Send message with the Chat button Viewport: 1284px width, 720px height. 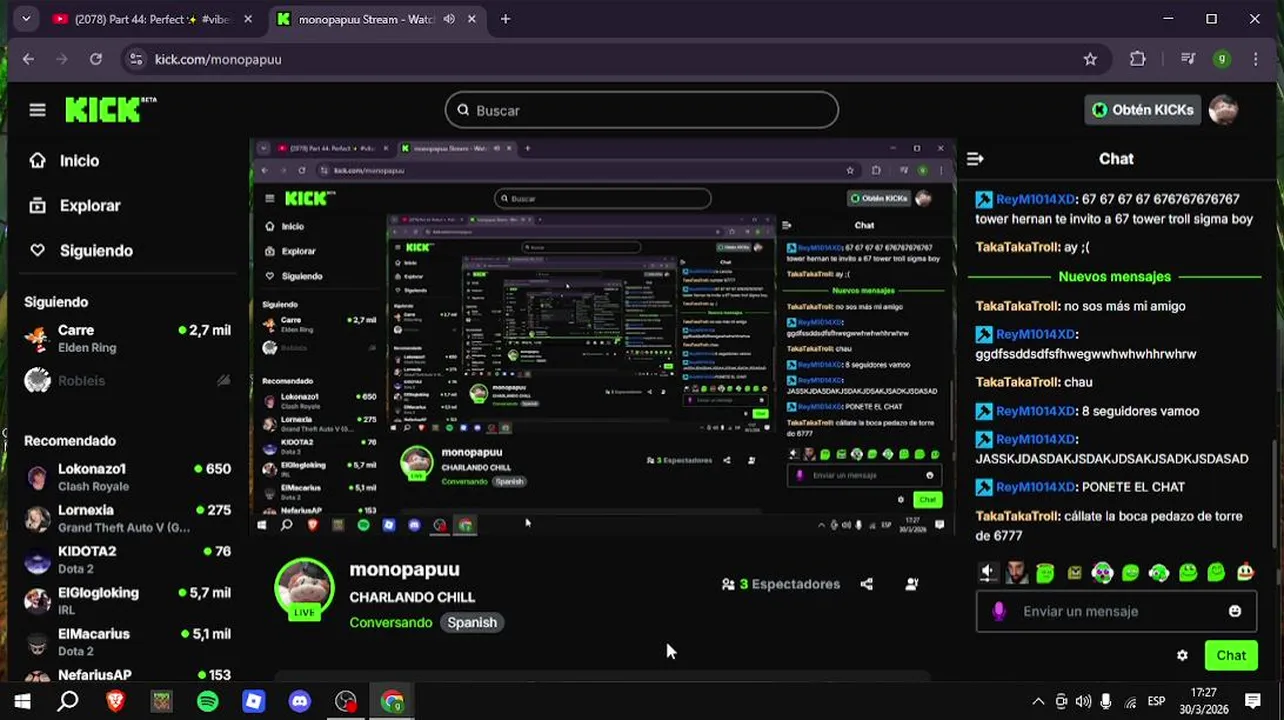coord(1231,656)
